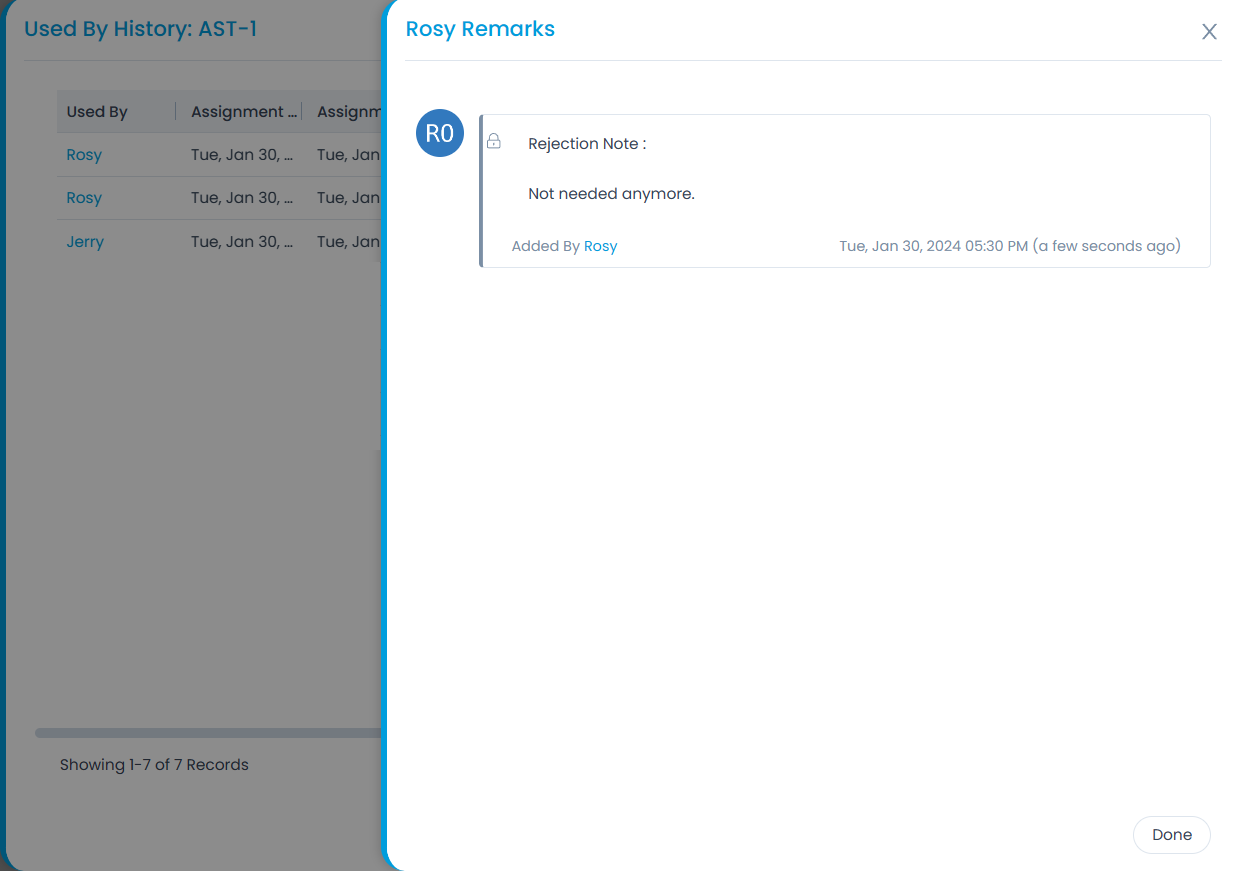The width and height of the screenshot is (1238, 871).
Task: Open the second Rosy entry in the table
Action: coord(84,198)
